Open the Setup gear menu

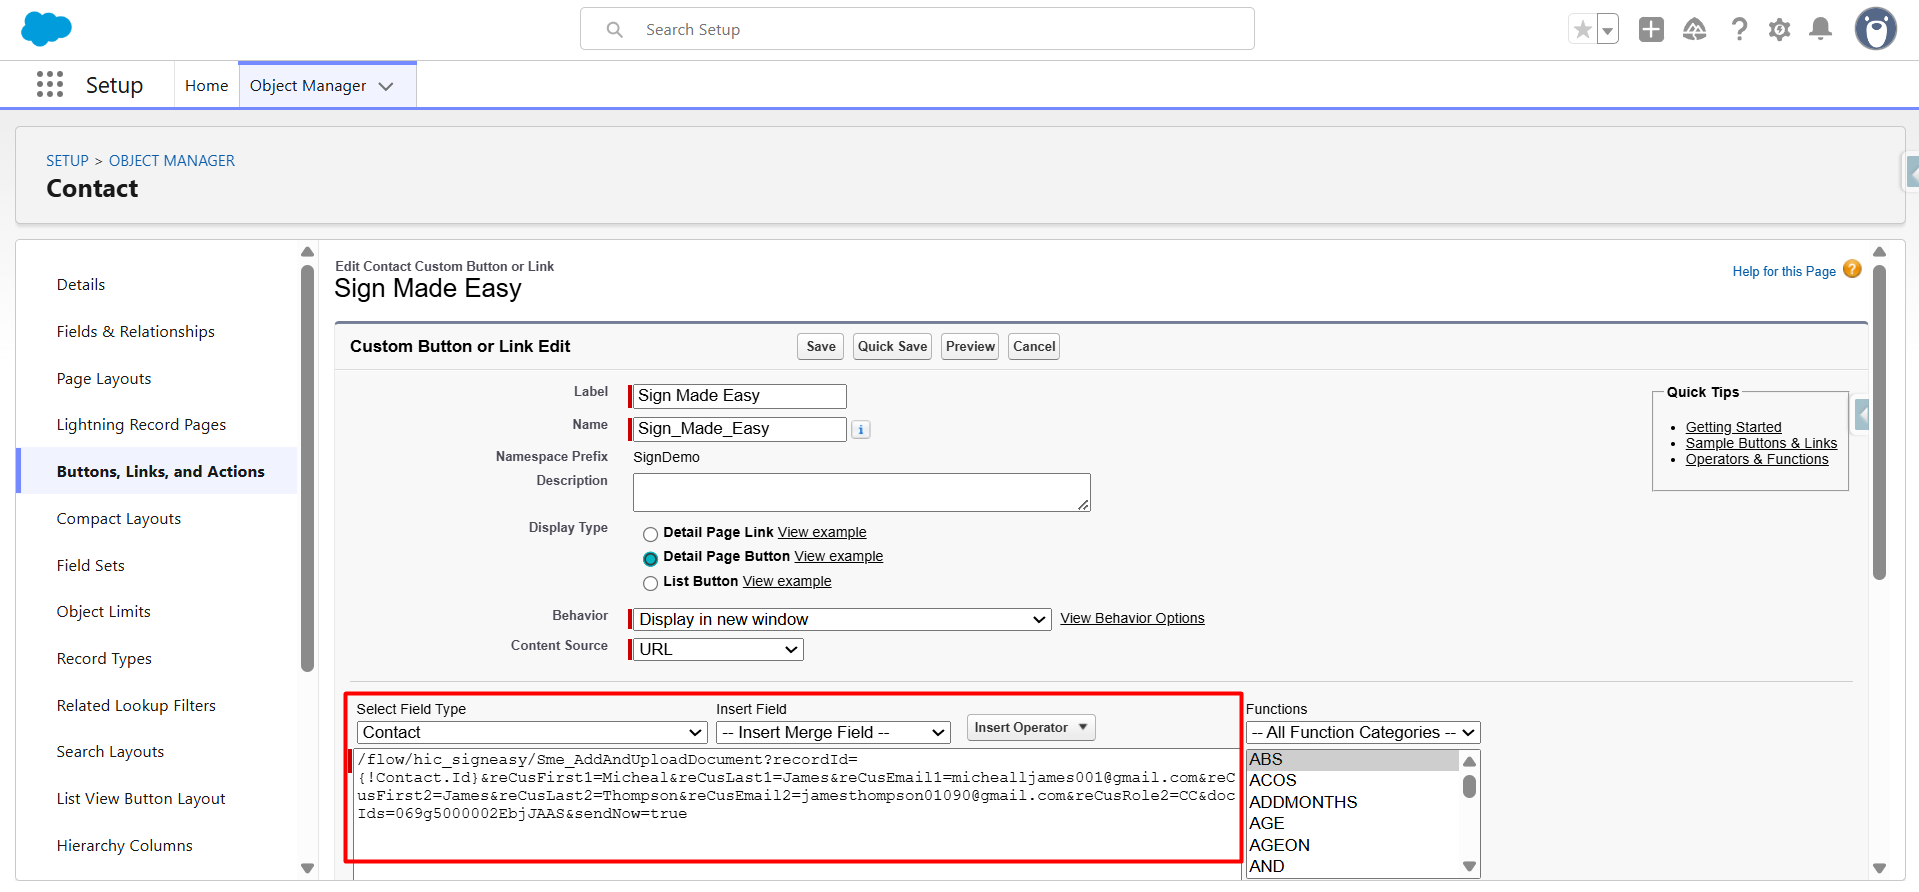click(x=1779, y=30)
